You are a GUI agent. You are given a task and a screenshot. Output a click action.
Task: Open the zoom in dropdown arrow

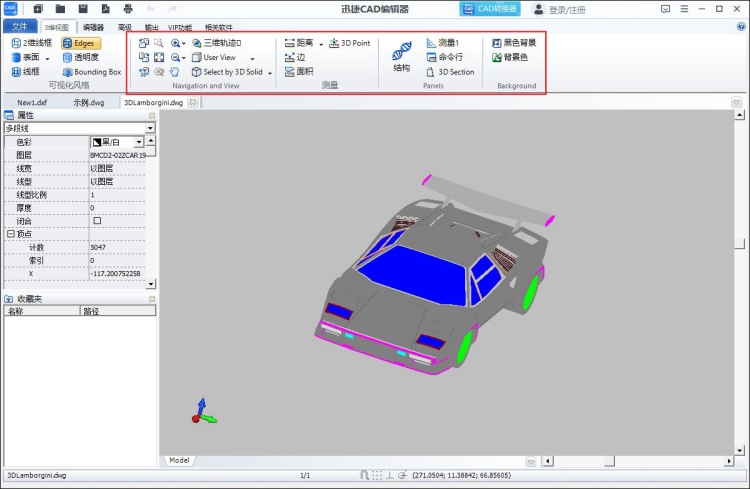coord(184,44)
